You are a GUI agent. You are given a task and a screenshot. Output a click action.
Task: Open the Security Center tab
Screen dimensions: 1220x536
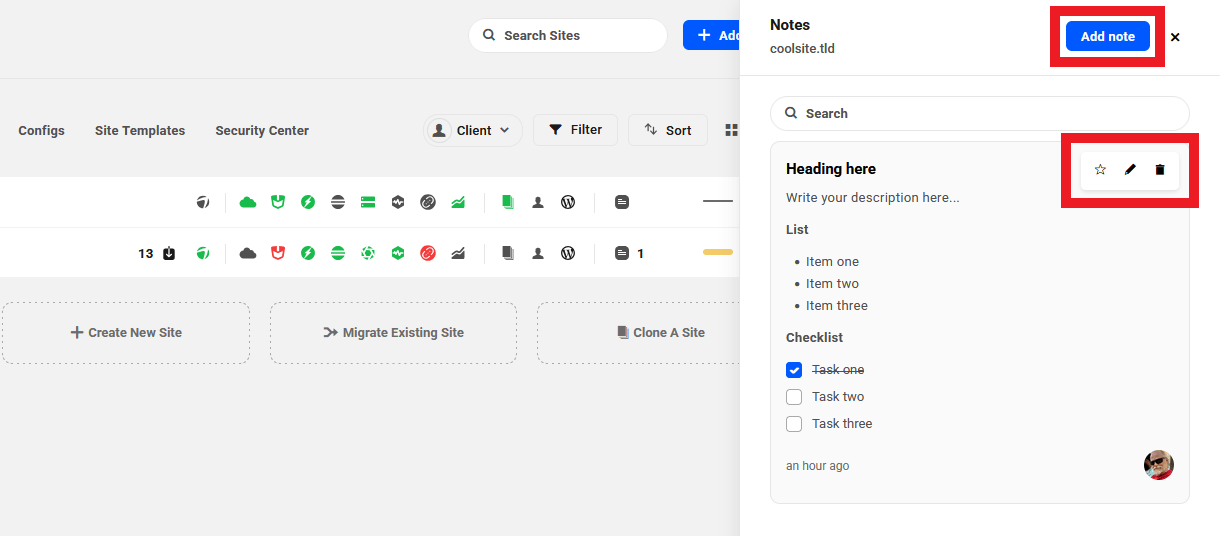click(262, 131)
